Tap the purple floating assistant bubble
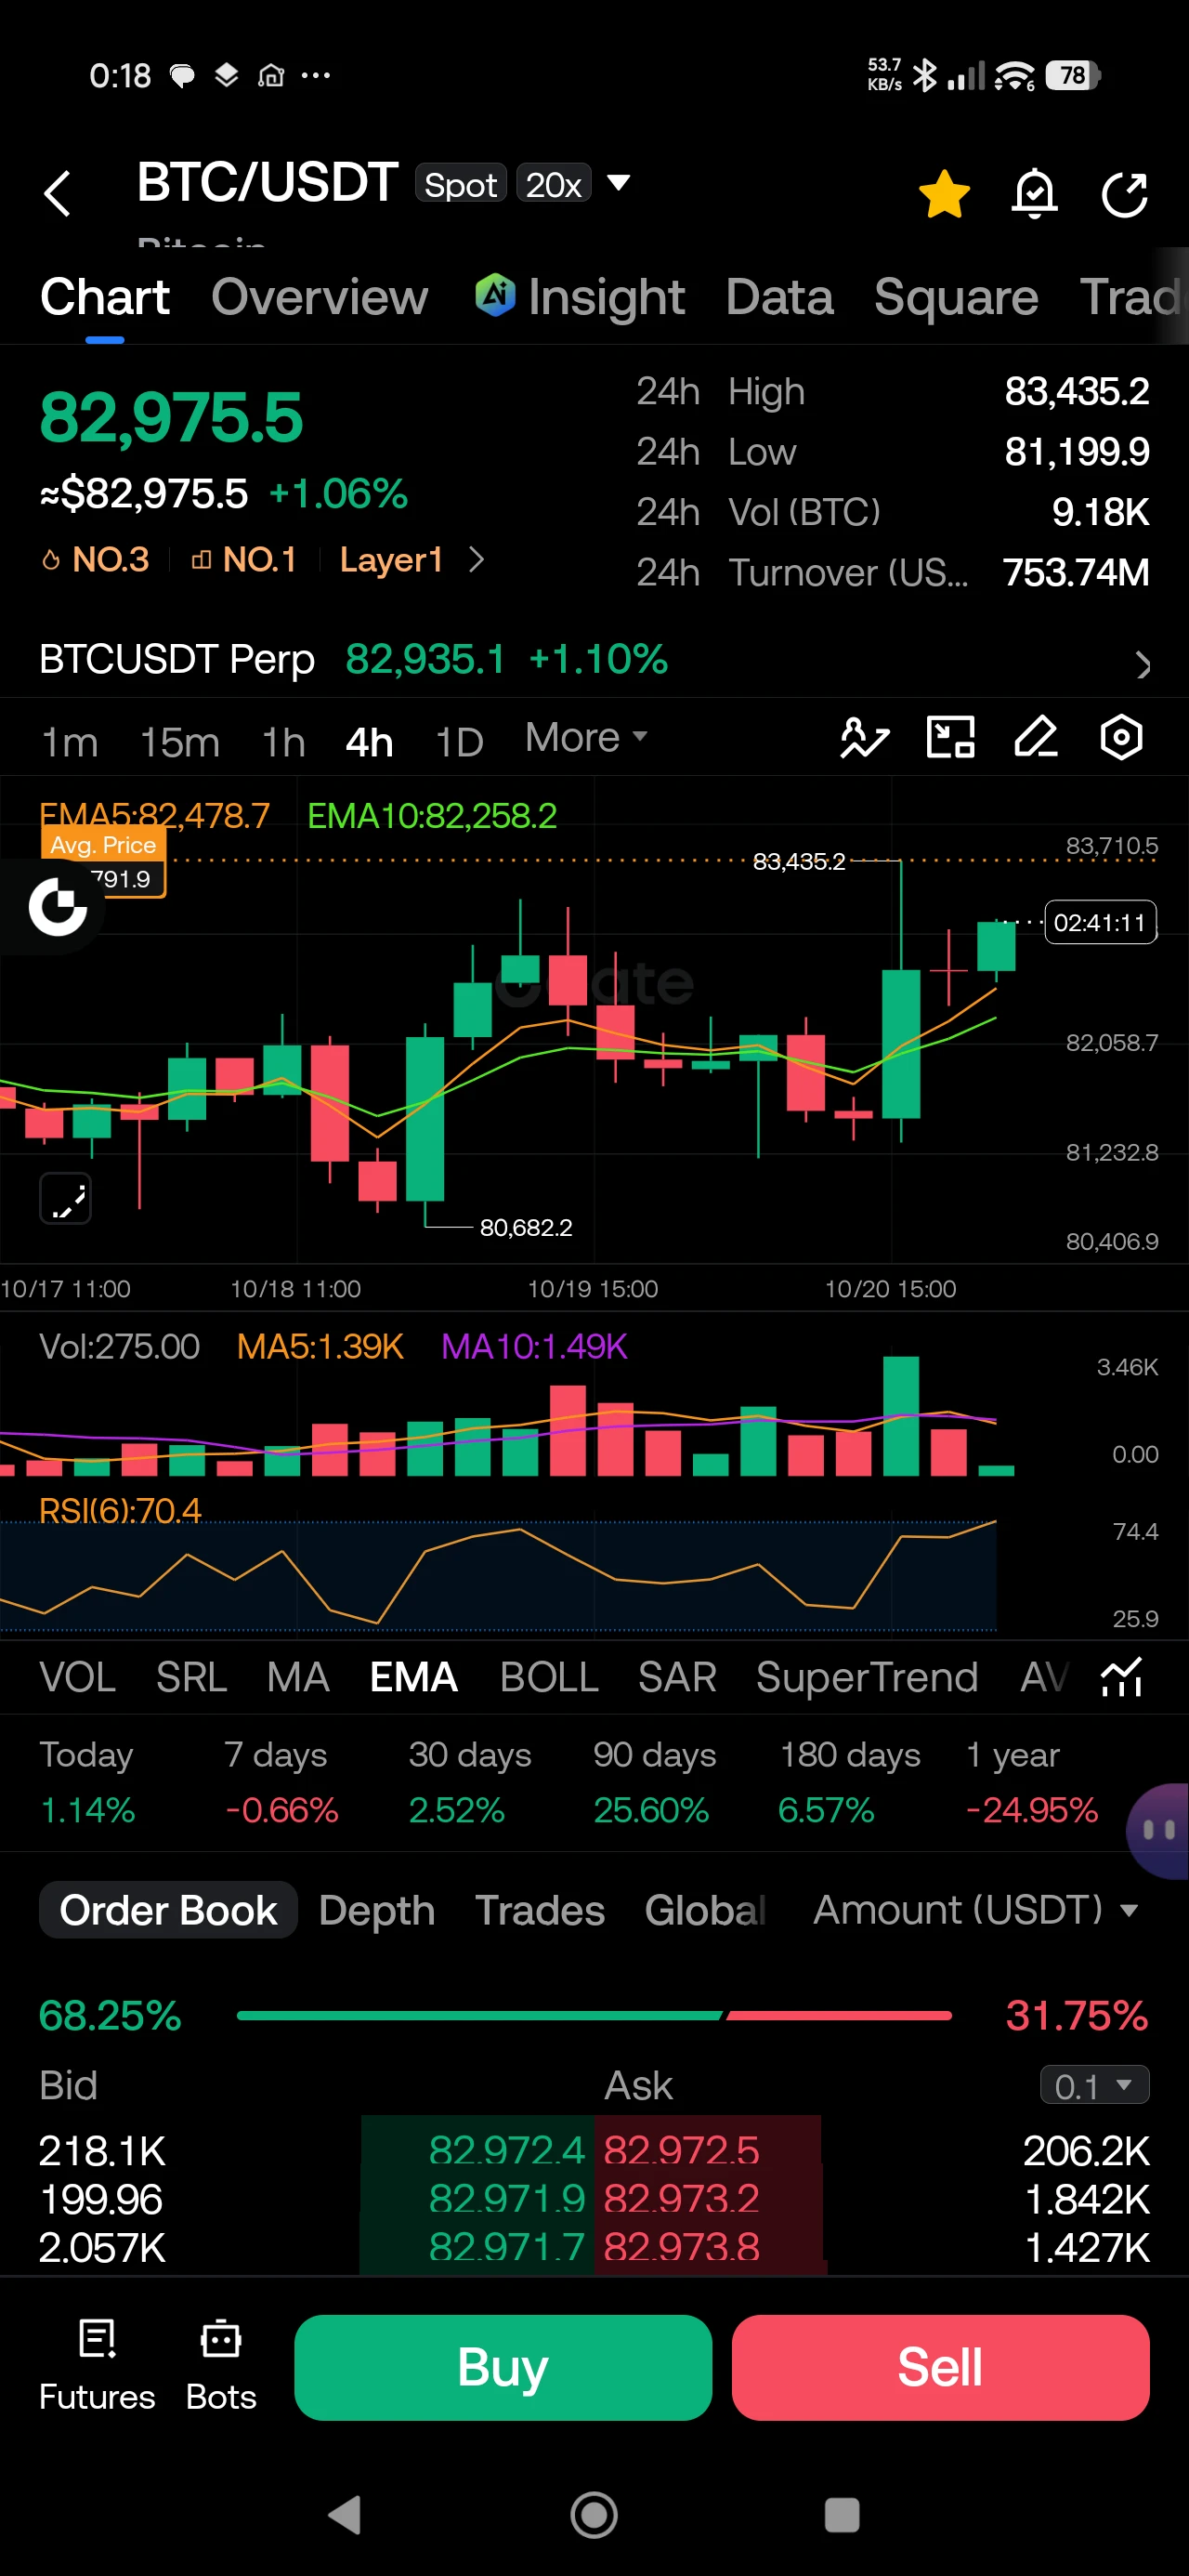 [x=1158, y=1831]
